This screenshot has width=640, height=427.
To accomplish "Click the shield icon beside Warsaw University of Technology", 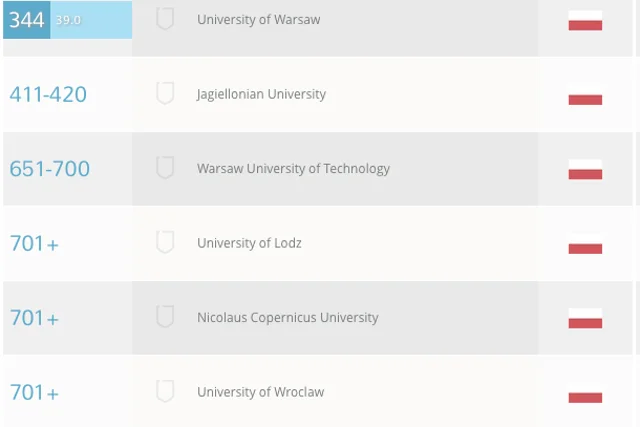I will 165,168.
